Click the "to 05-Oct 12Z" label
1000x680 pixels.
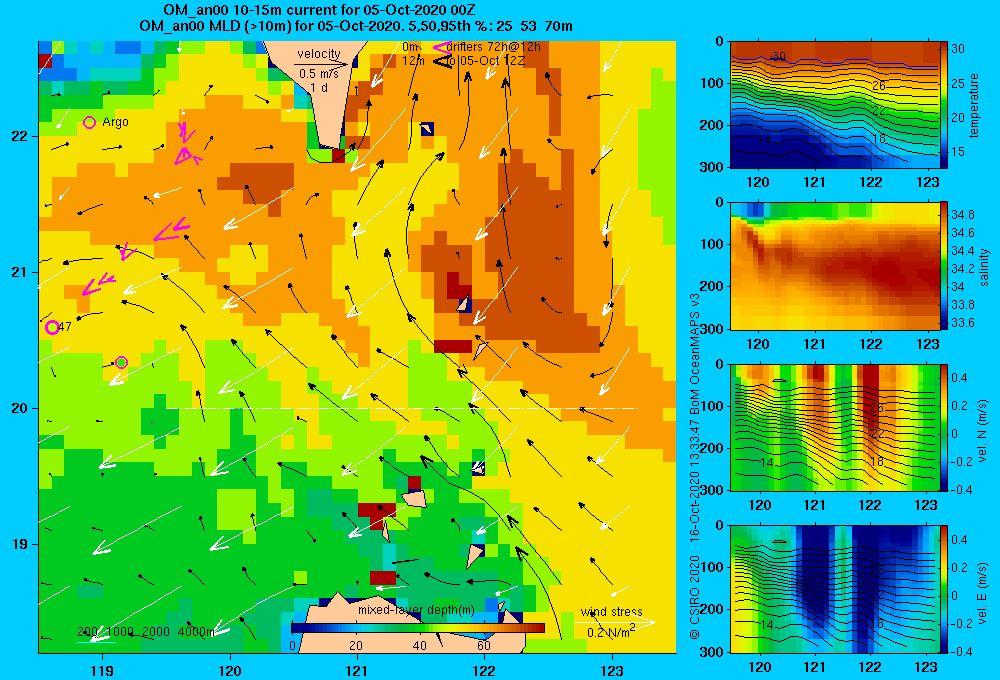(487, 61)
